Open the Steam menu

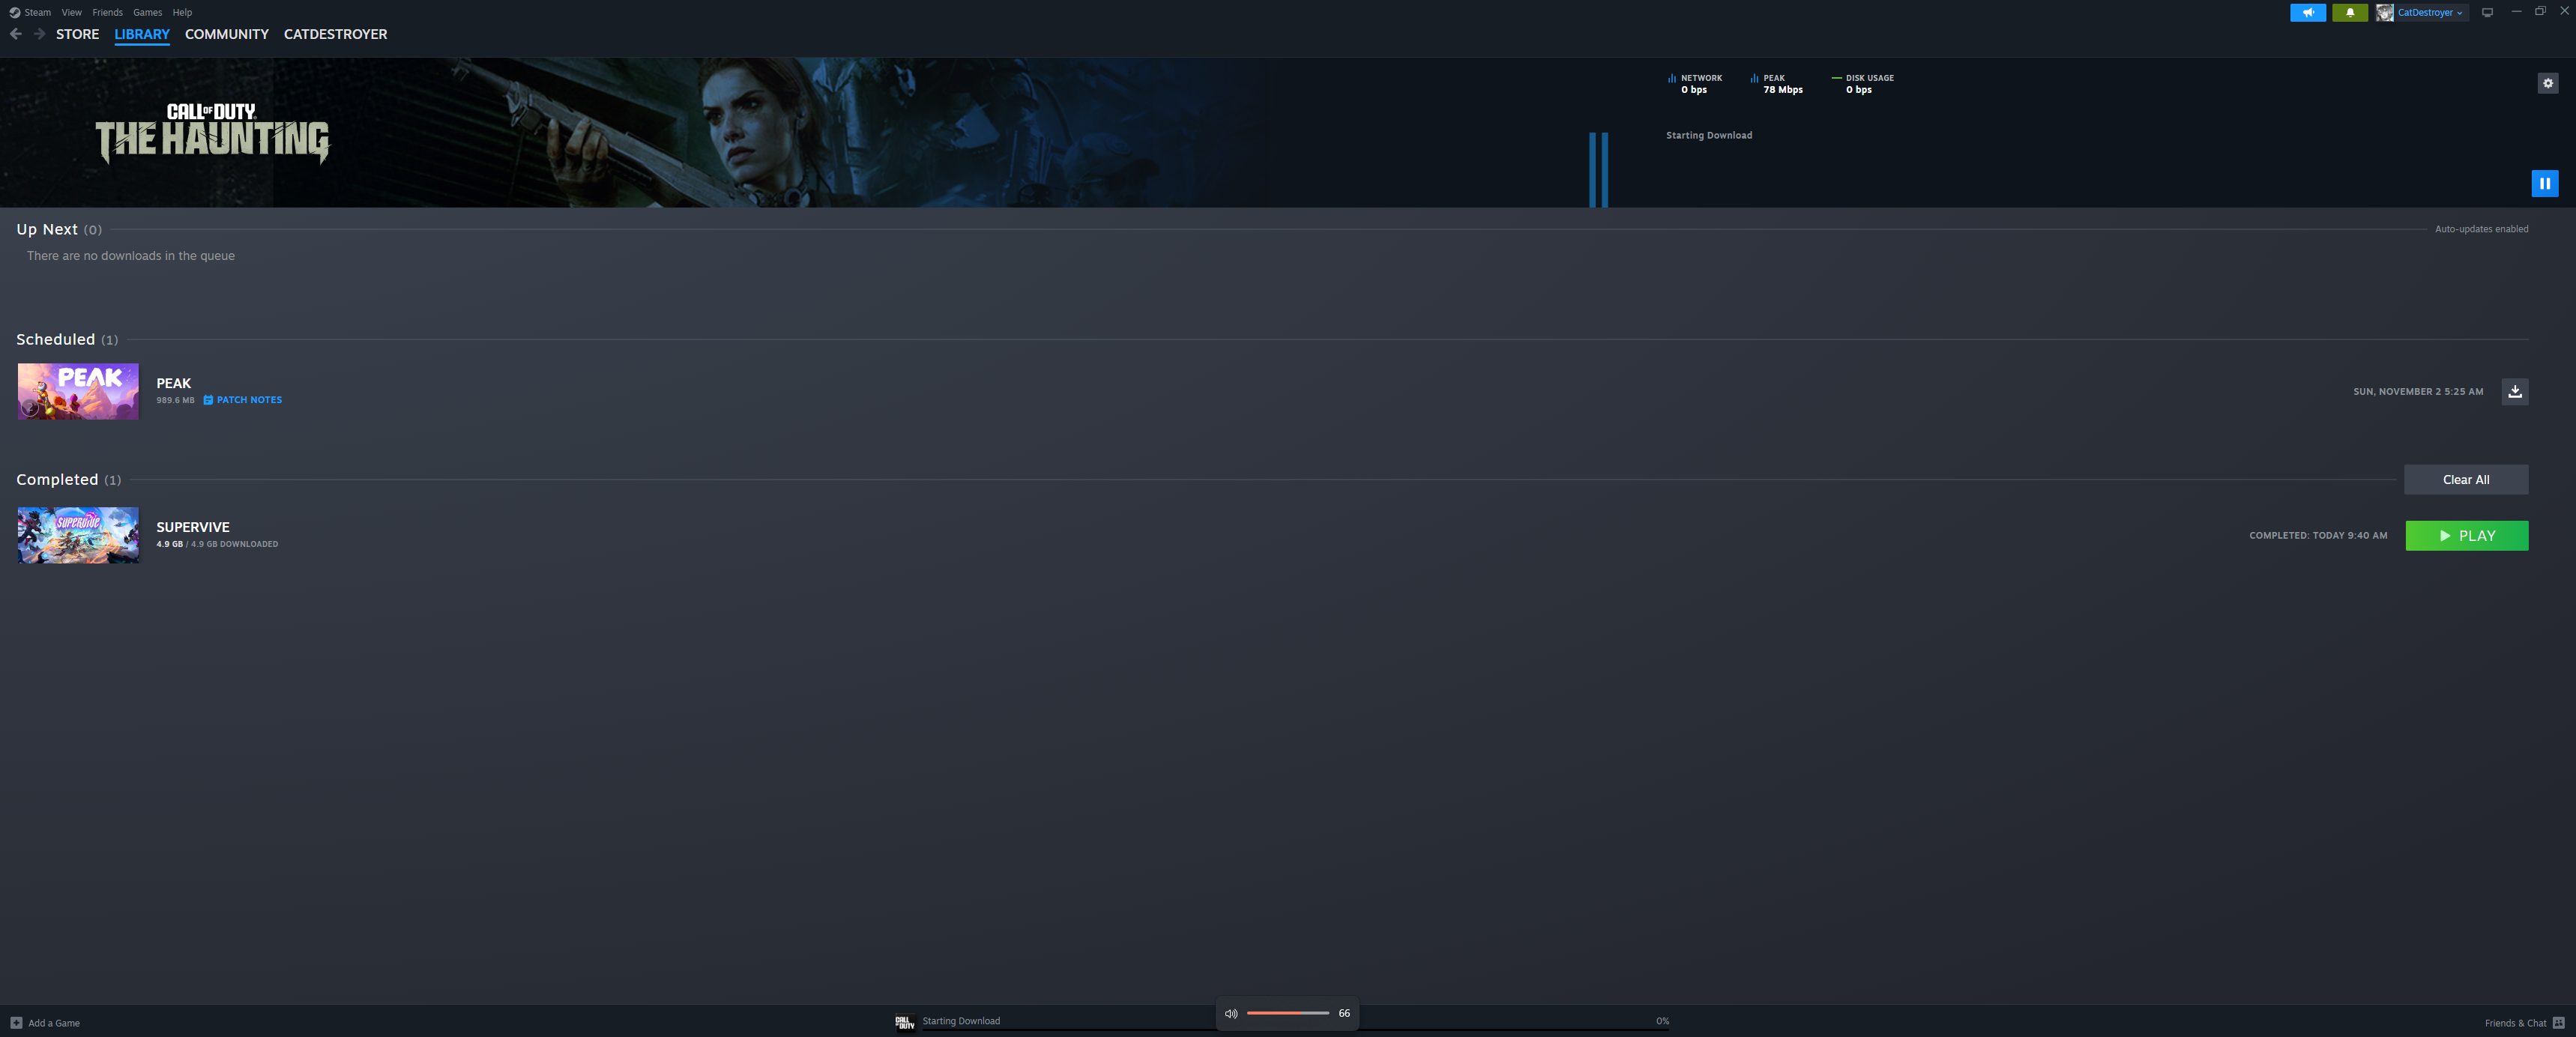37,12
